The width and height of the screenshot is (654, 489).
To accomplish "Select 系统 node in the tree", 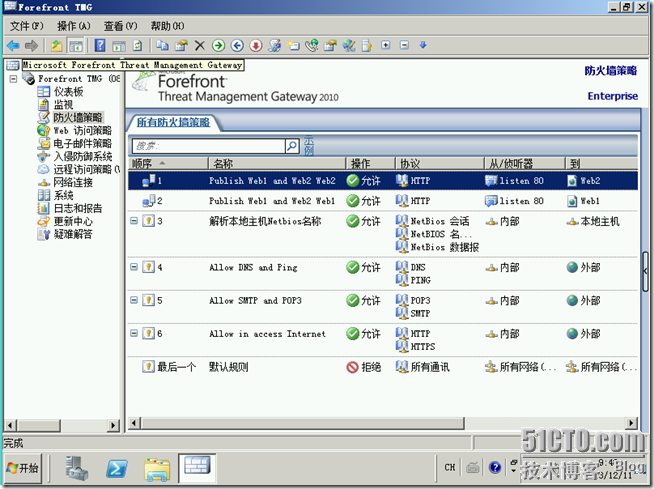I will 63,195.
